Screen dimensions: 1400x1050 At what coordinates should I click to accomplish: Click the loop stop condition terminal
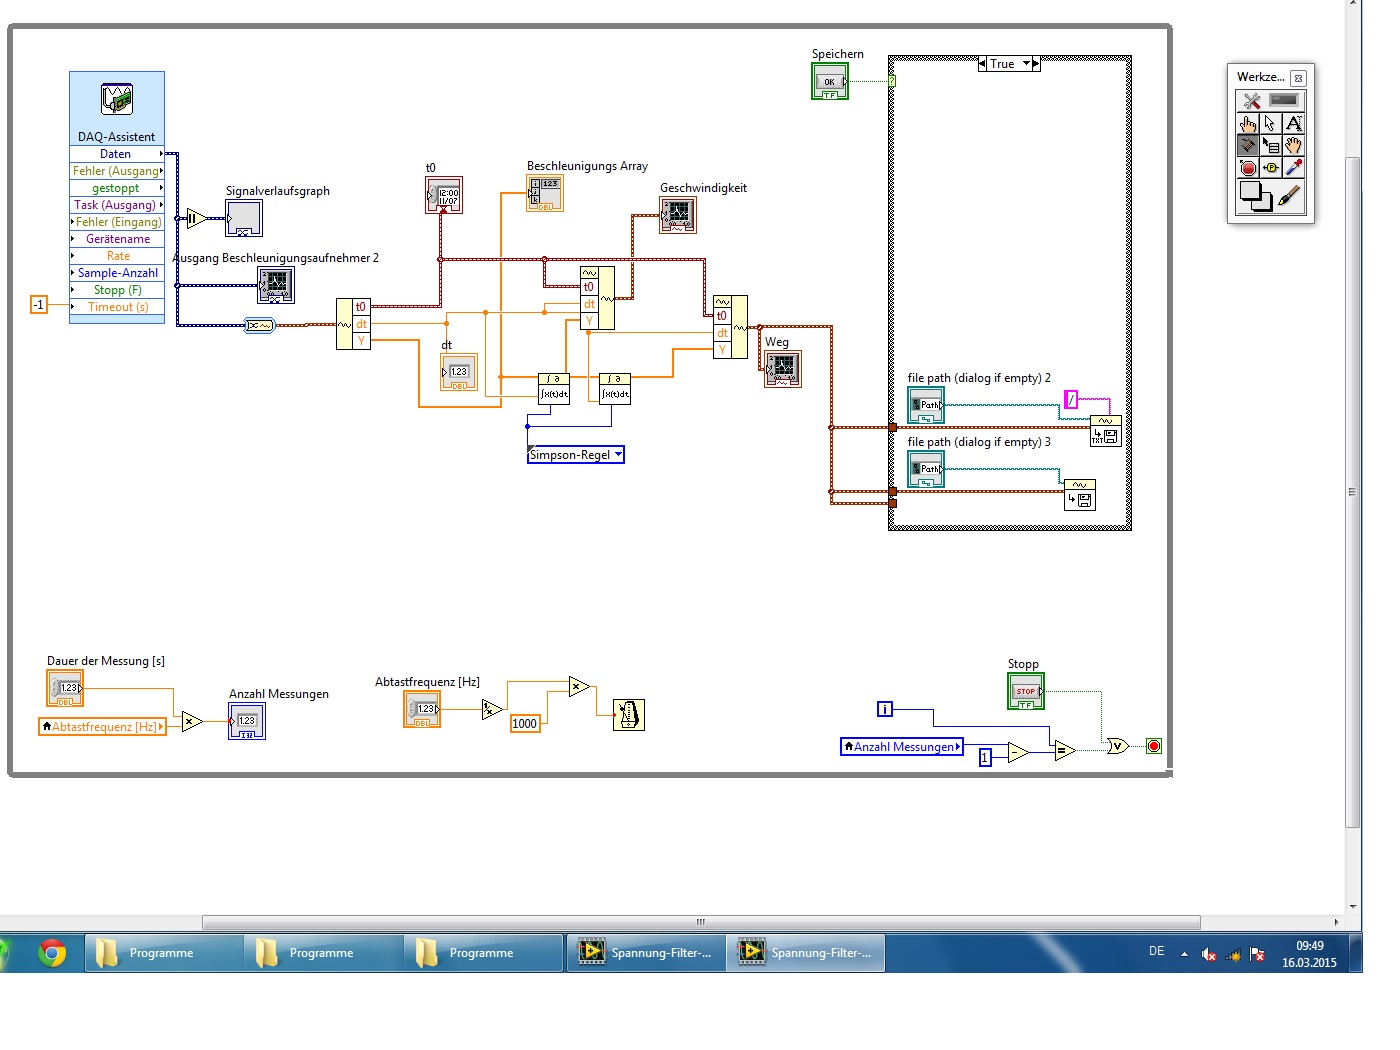1154,746
